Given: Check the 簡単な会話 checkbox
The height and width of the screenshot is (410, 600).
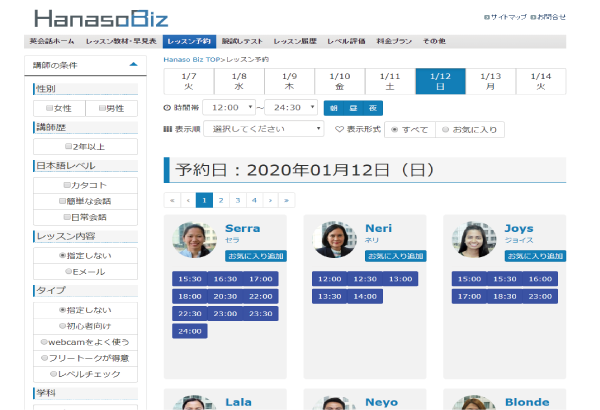Looking at the screenshot, I should click(x=62, y=201).
